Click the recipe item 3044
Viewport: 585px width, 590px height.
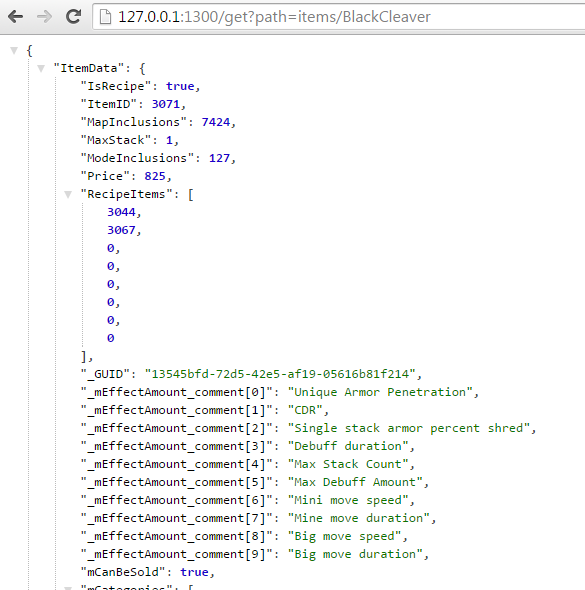121,212
